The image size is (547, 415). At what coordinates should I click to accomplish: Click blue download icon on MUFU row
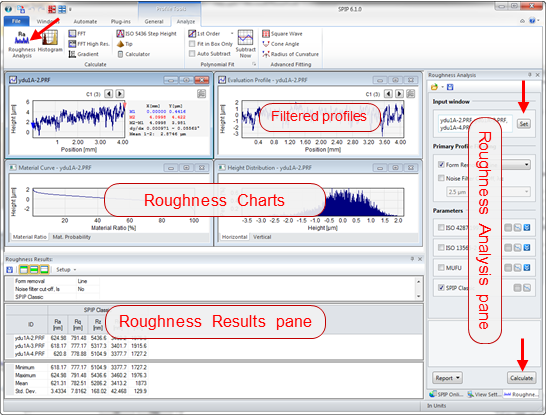pyautogui.click(x=527, y=268)
